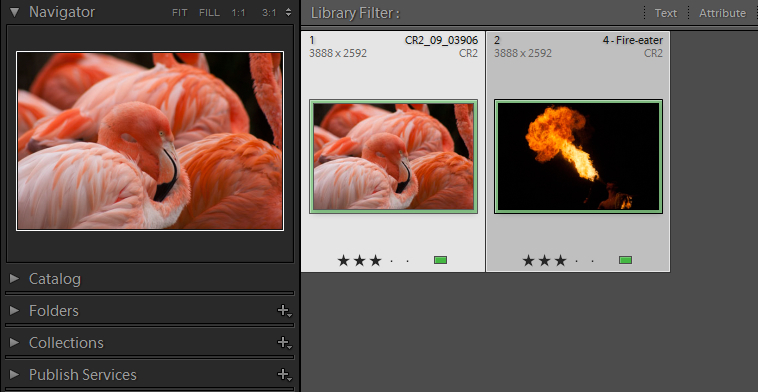Click index number 1 on flamingo cell

pyautogui.click(x=312, y=41)
